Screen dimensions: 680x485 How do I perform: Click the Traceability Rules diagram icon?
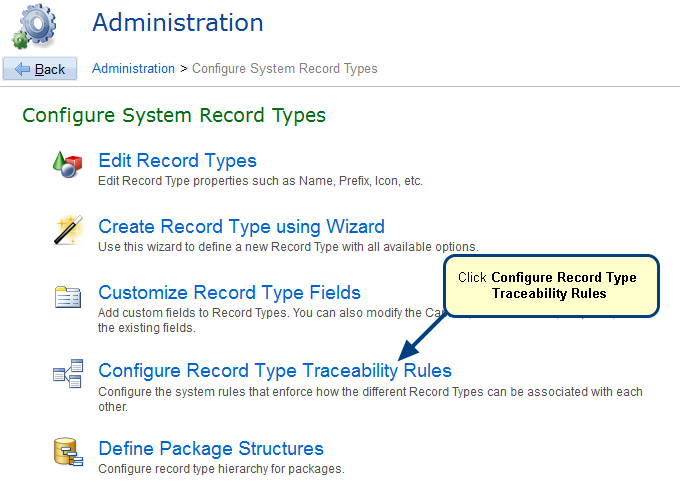(x=67, y=375)
